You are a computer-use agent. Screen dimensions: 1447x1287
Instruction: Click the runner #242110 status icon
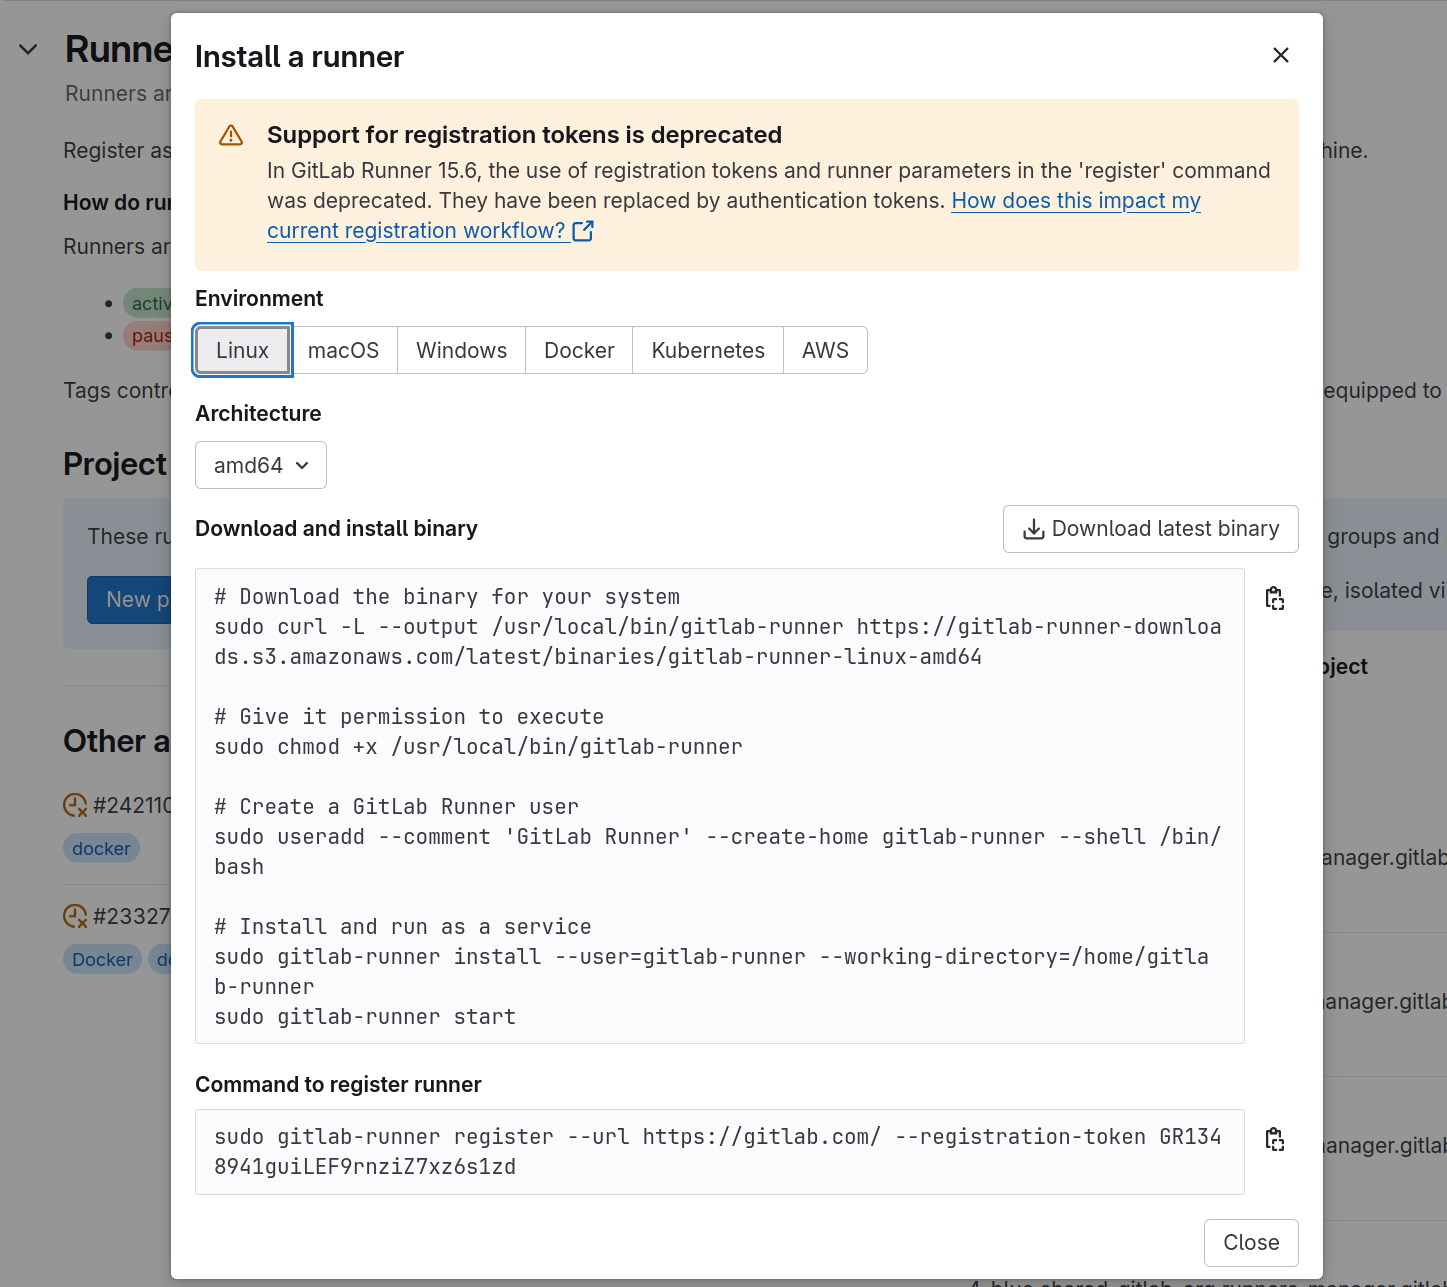(x=75, y=805)
